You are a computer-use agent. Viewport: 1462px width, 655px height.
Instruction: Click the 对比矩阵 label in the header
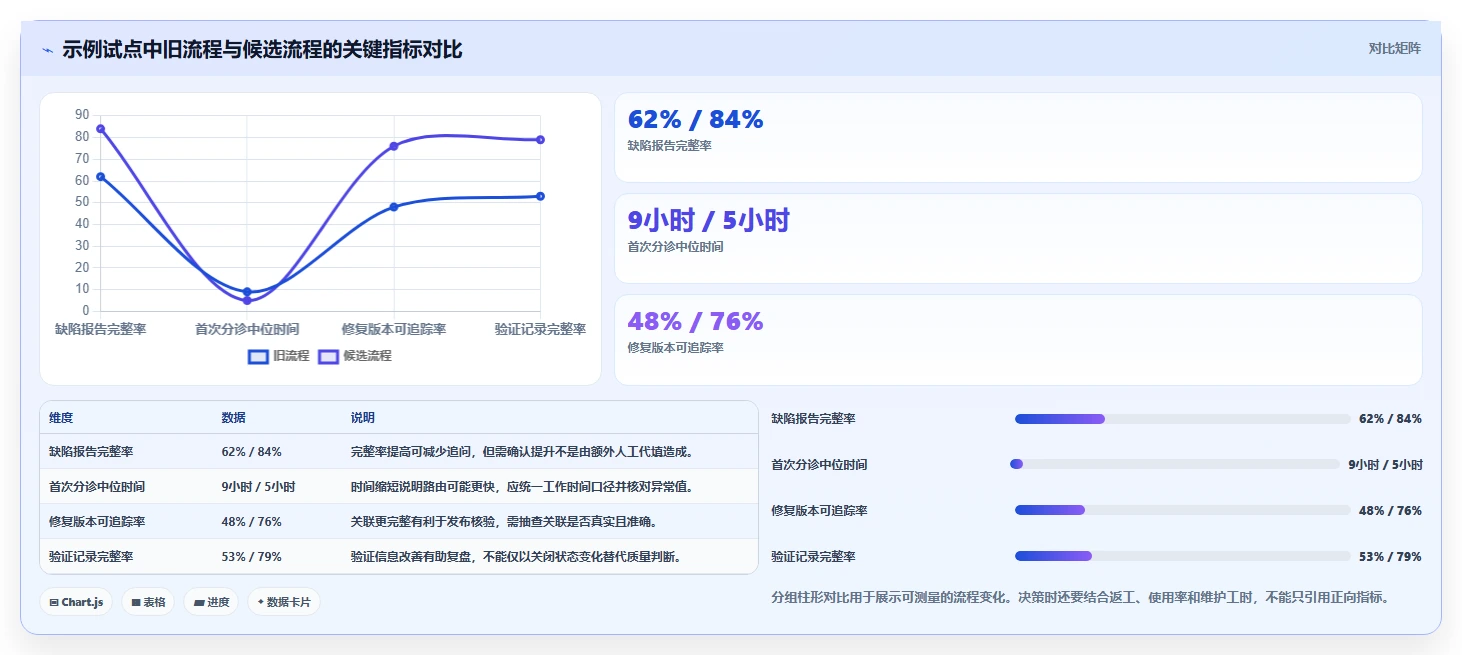[x=1395, y=48]
